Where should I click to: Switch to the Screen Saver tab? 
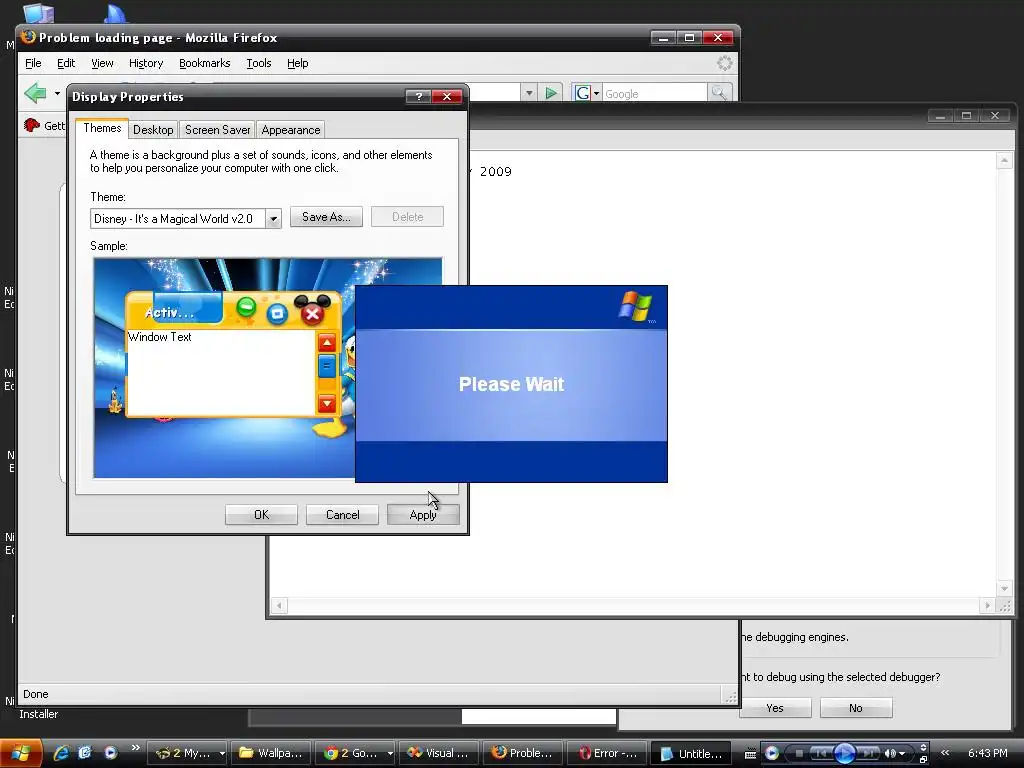(217, 129)
